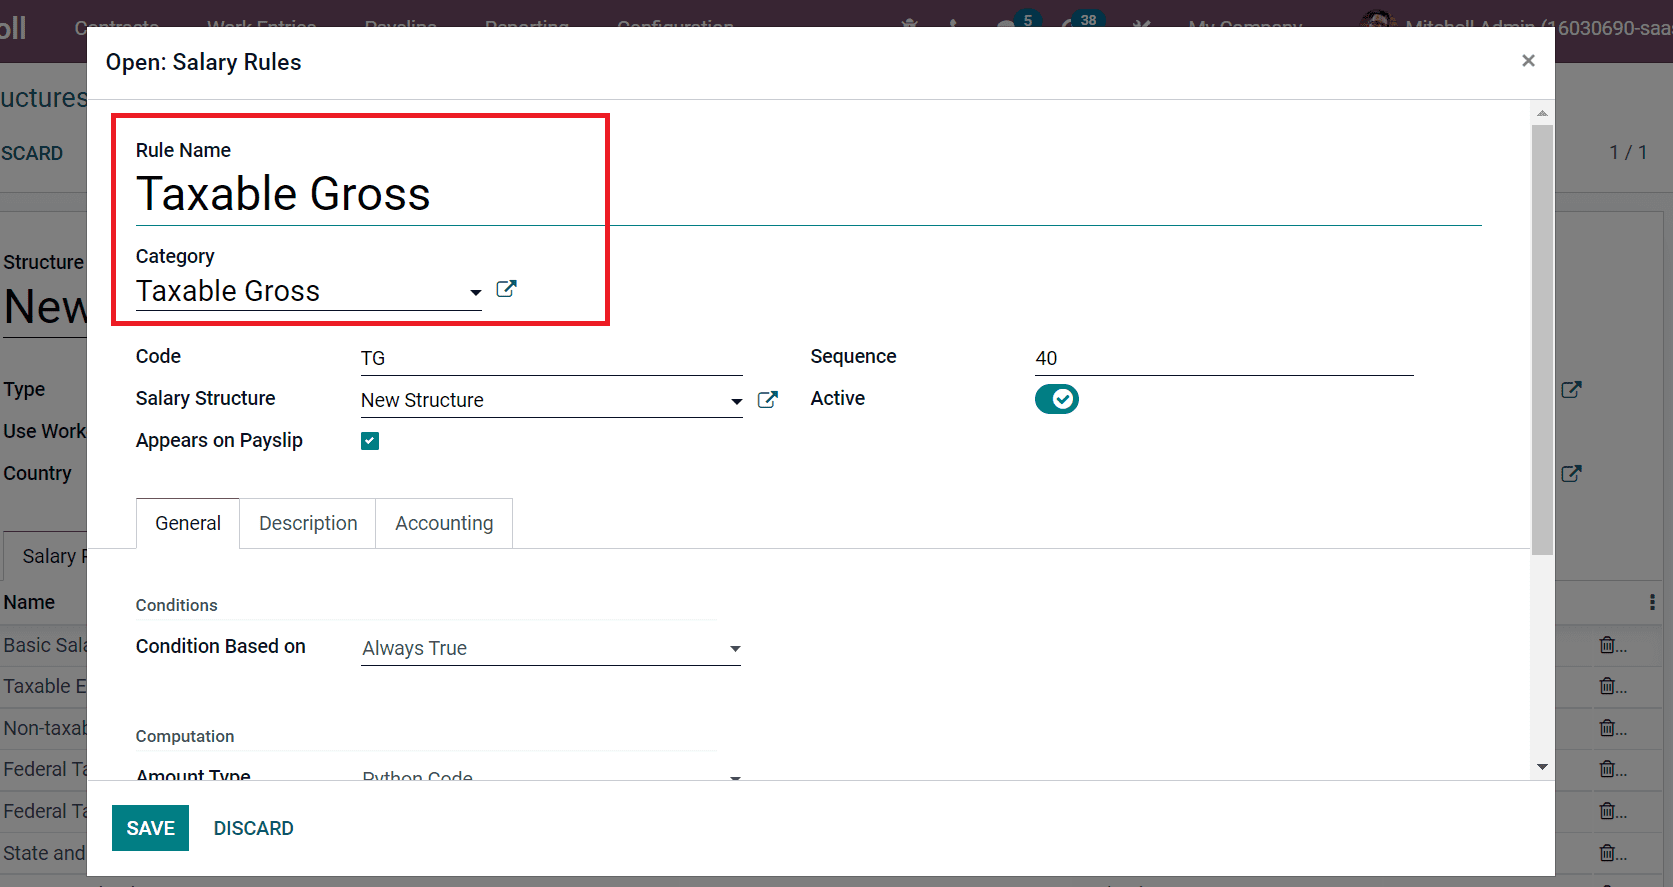
Task: Click the 1 / 1 pager in background
Action: point(1628,152)
